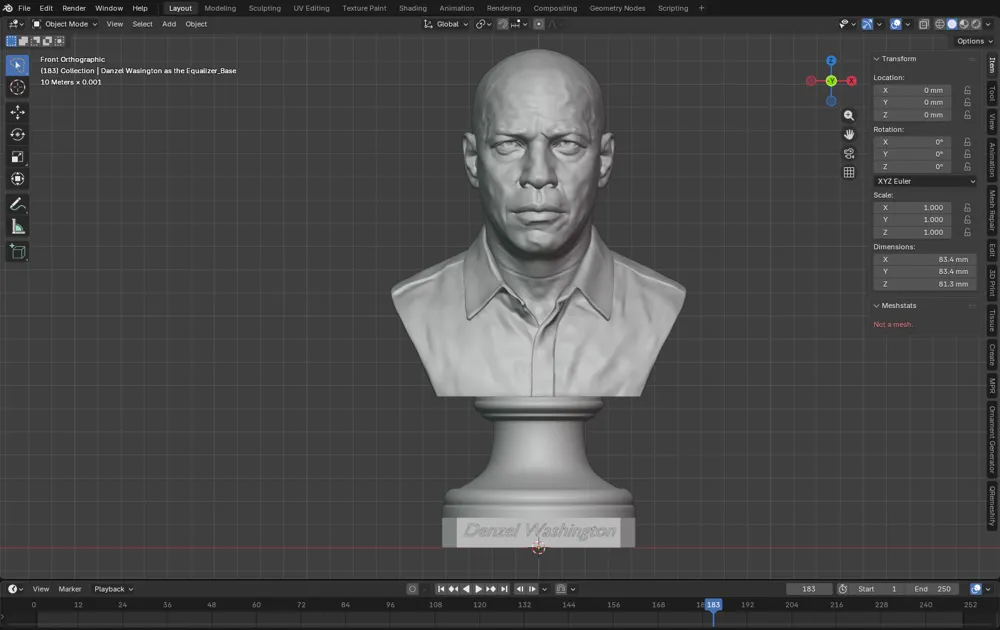Click the Dimensions Z field 81.3 mm
This screenshot has width=1000, height=630.
(925, 284)
